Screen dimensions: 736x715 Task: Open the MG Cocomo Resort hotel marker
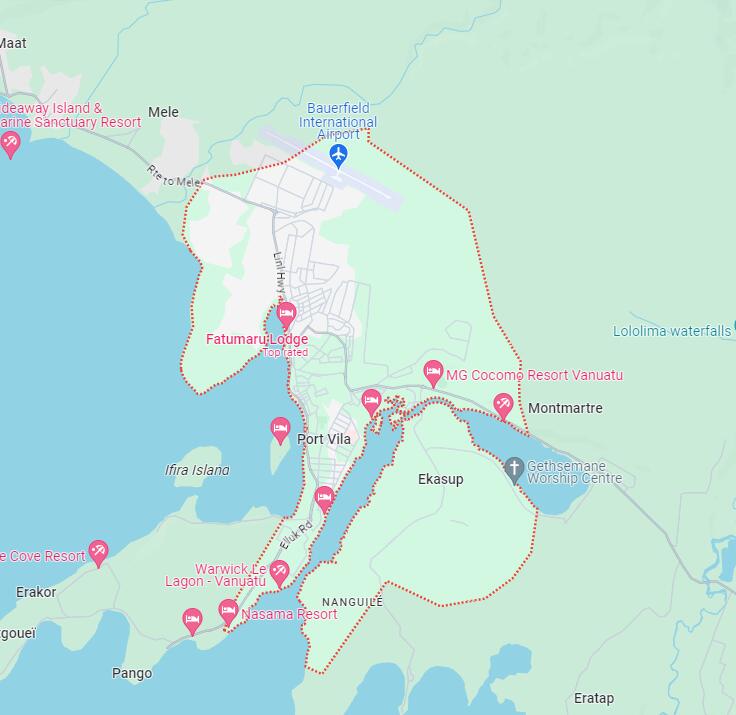pos(433,374)
